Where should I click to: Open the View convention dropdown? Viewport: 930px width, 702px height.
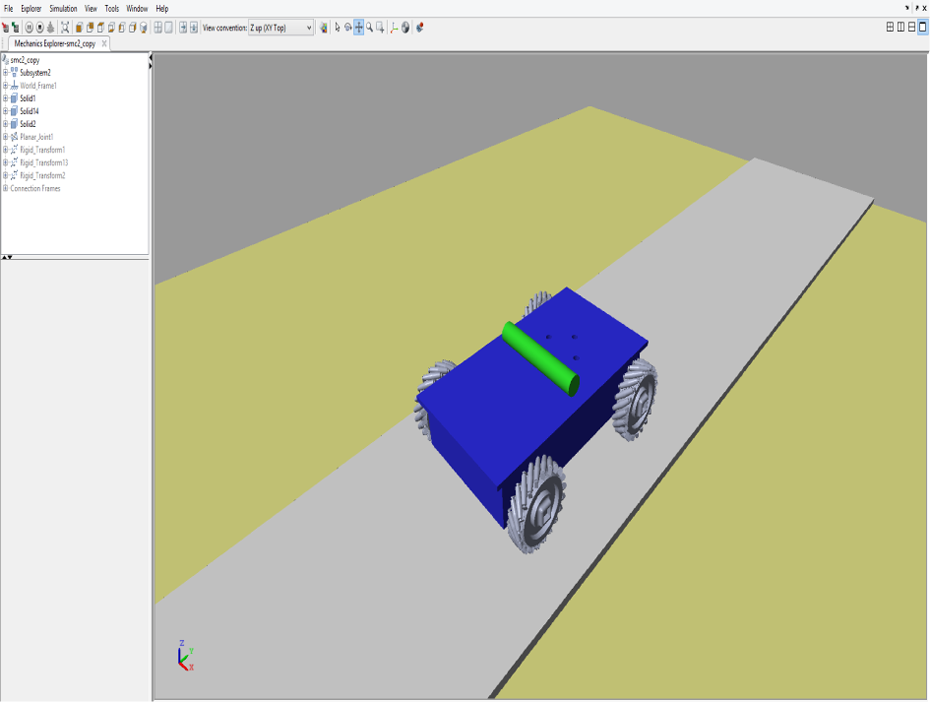tap(281, 28)
